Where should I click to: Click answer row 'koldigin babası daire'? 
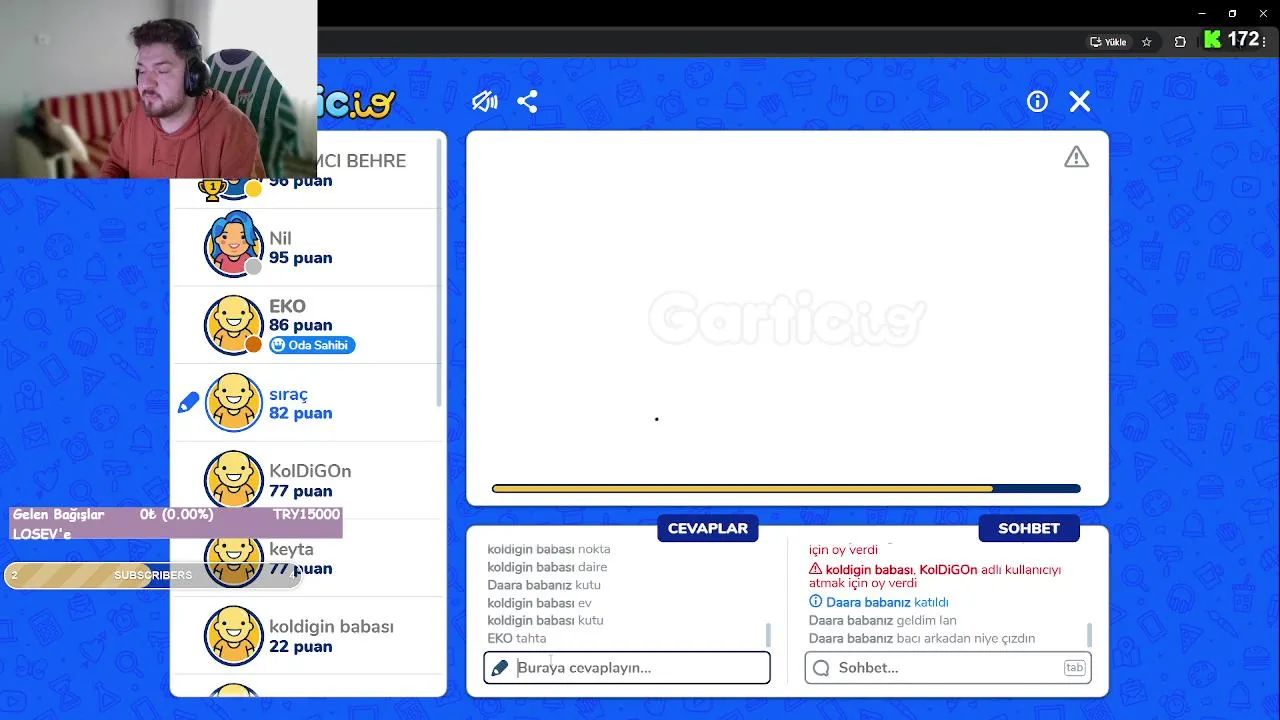point(547,567)
